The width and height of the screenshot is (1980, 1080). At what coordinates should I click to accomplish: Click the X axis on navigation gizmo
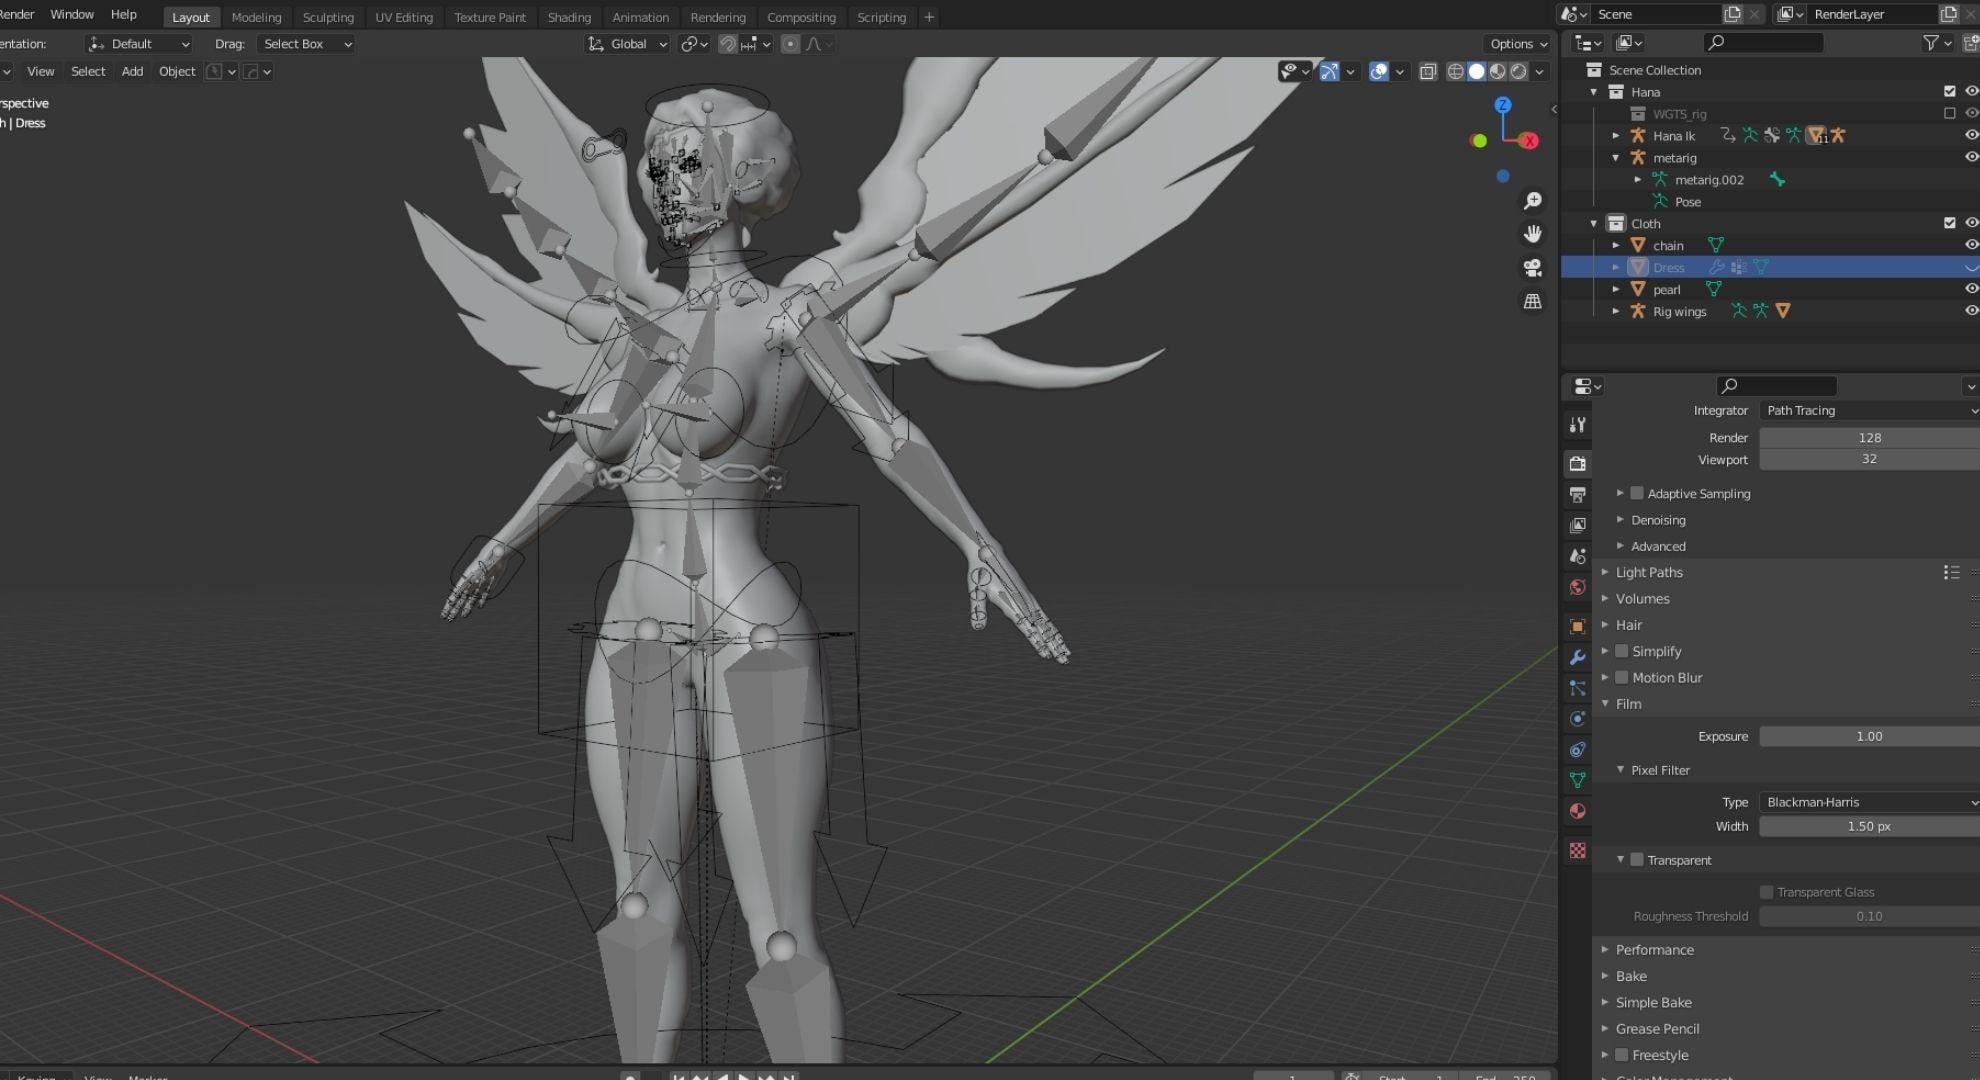point(1529,141)
